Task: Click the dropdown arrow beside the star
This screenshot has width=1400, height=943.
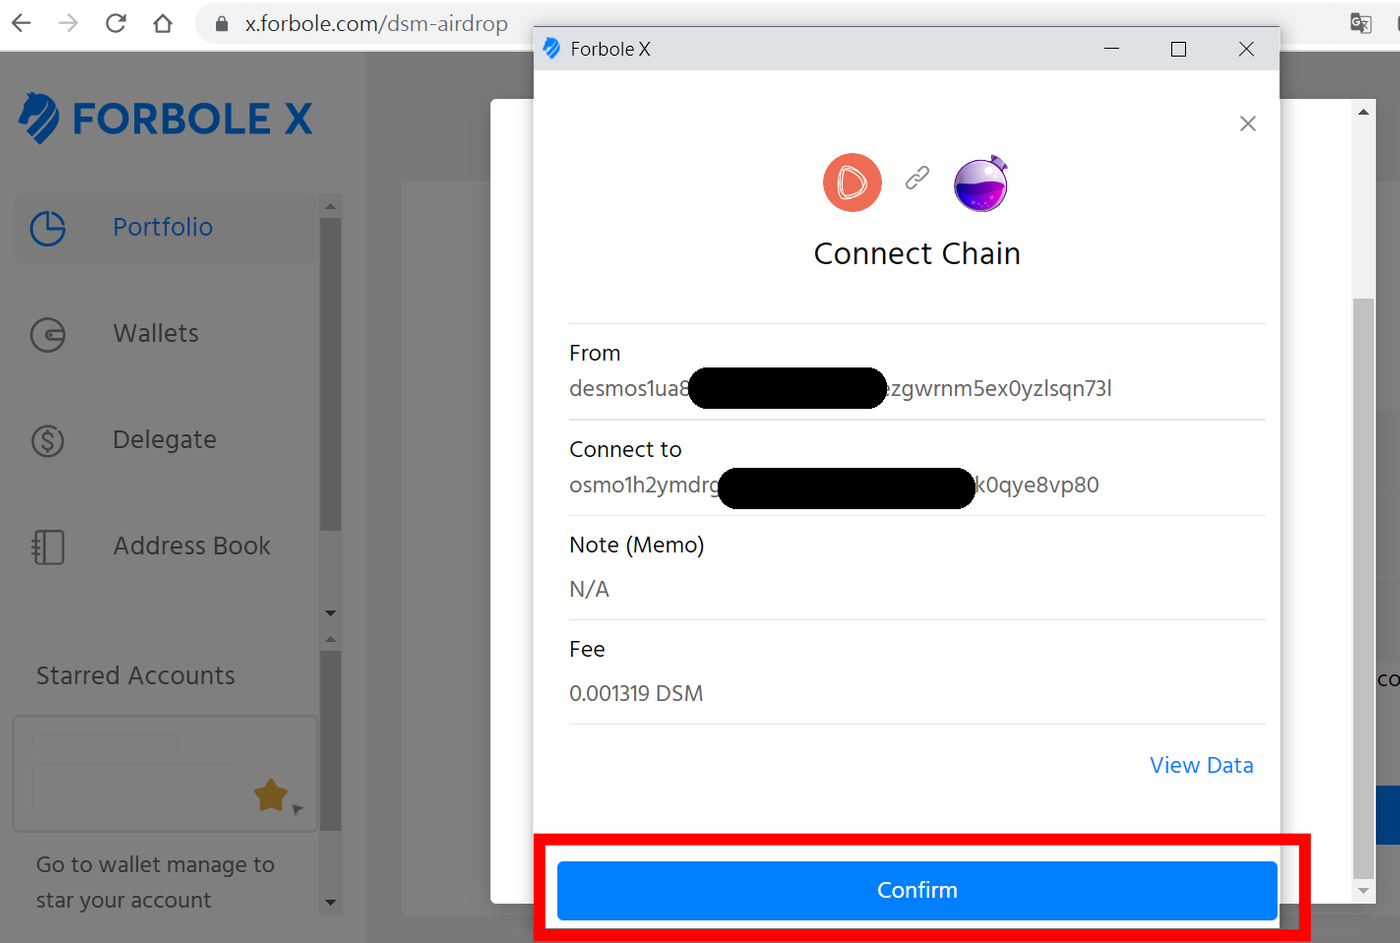Action: point(297,809)
